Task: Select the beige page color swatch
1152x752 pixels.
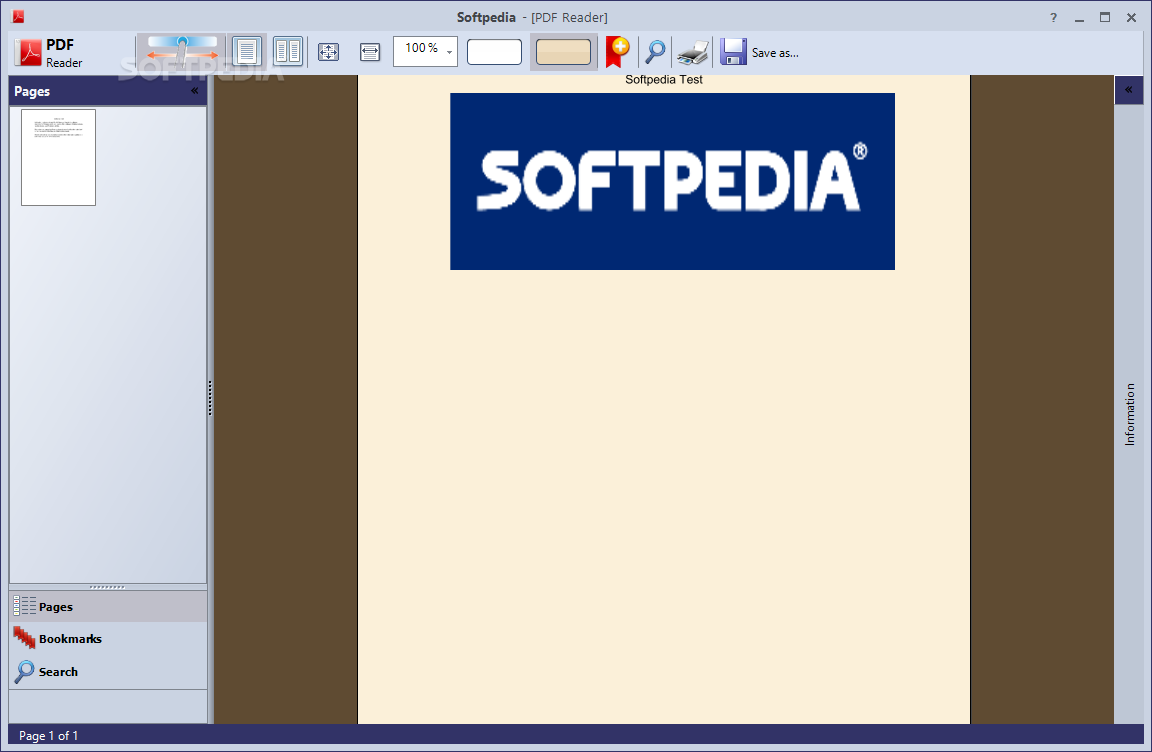Action: [x=564, y=52]
